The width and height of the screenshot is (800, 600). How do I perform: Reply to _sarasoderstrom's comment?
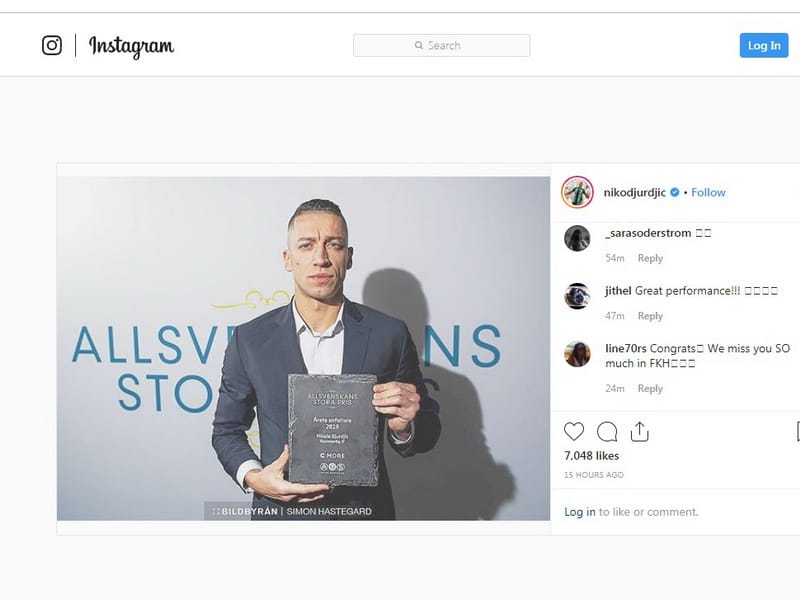650,258
